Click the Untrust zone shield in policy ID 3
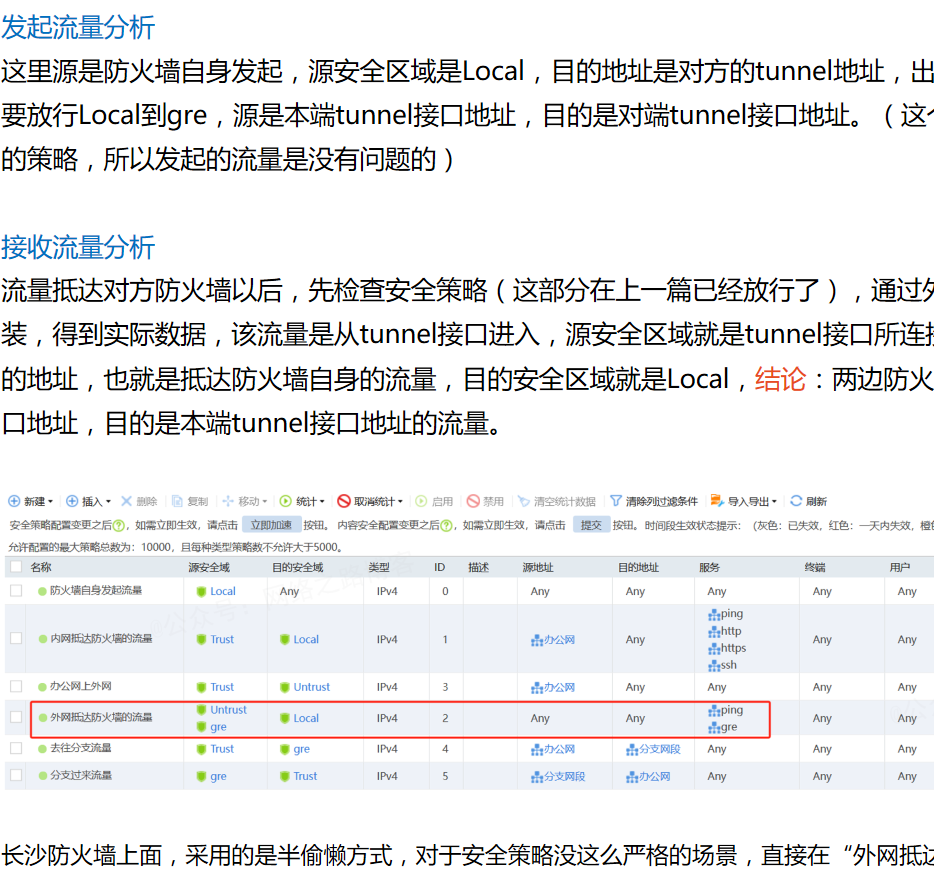 [x=285, y=688]
